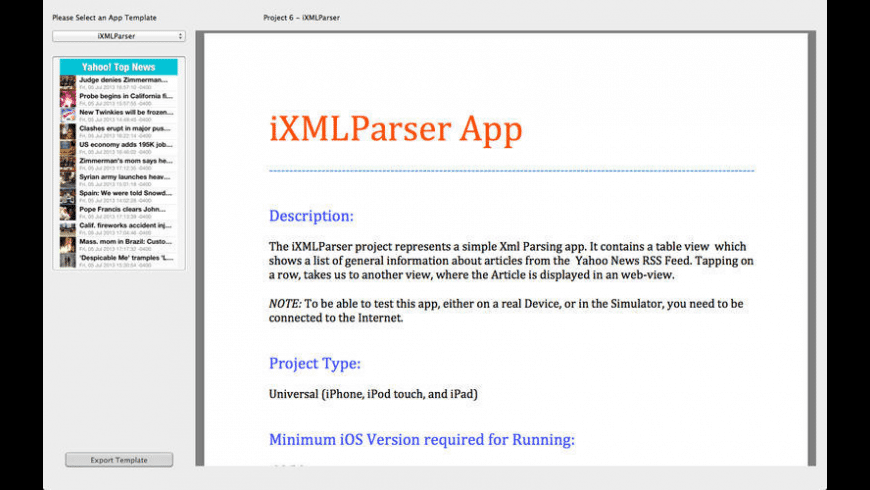Select the 'US economy adds 195K job...' row

pos(119,147)
